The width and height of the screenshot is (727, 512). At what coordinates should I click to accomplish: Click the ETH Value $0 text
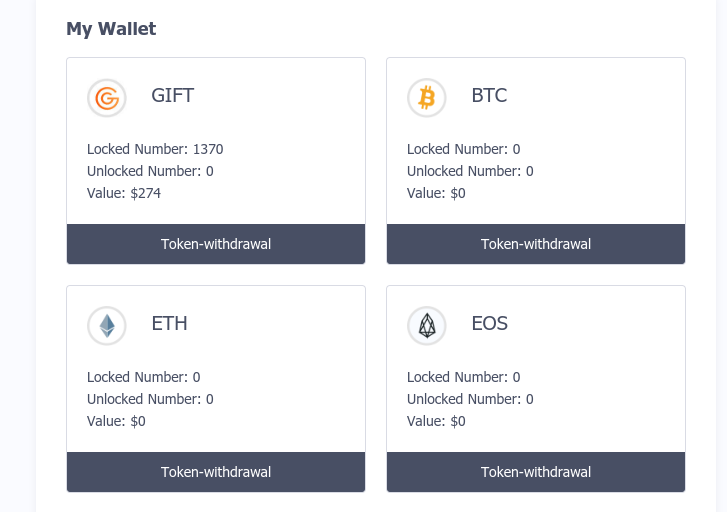coord(116,421)
